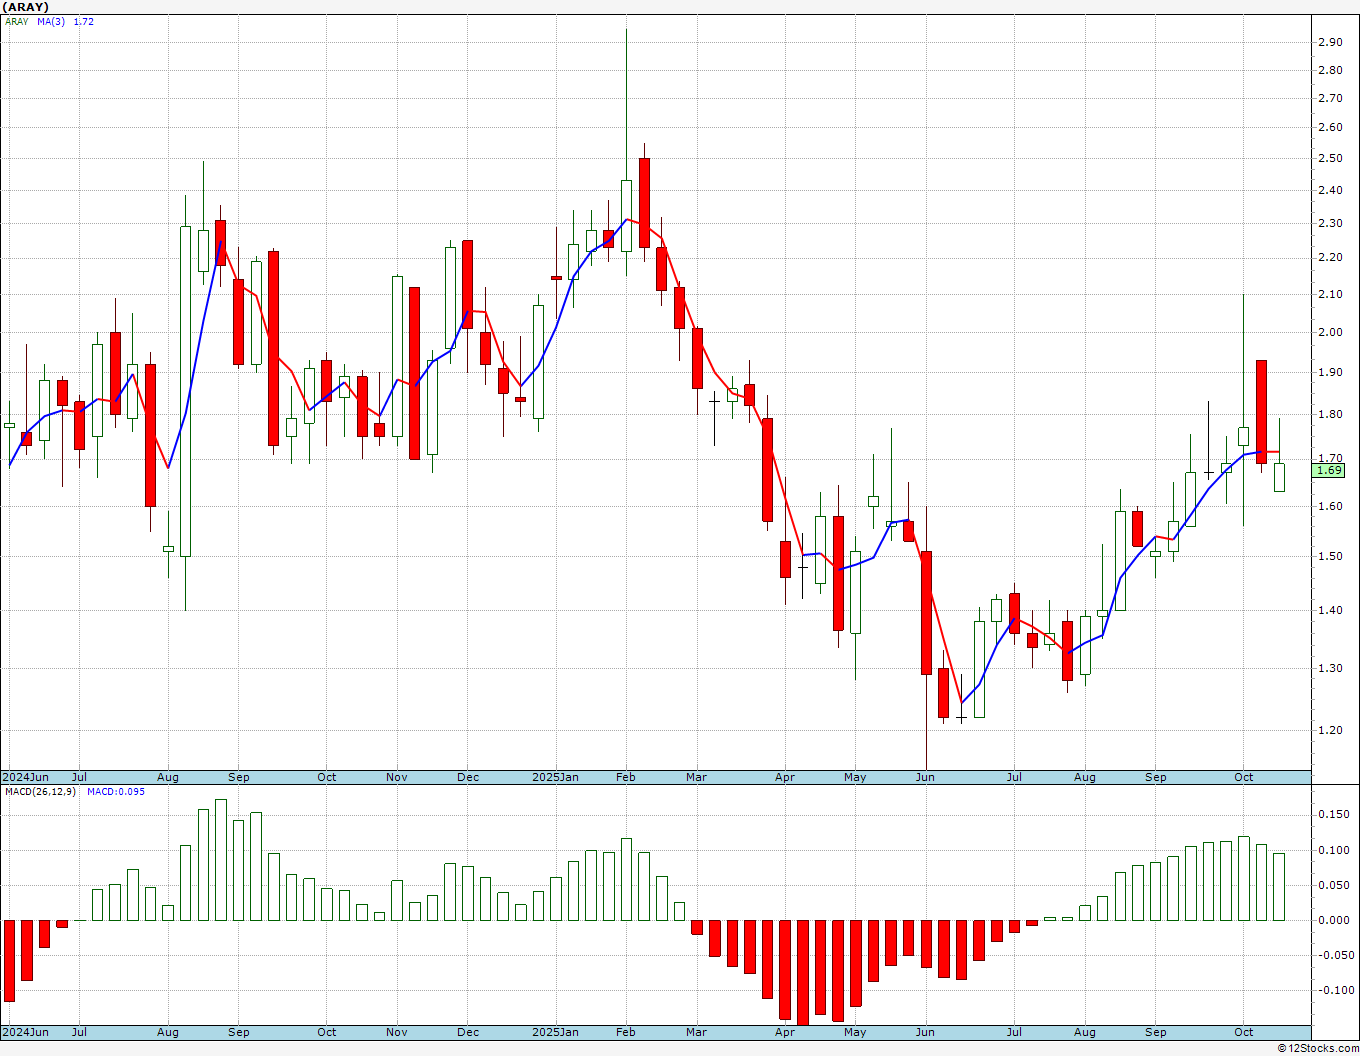Select the MACD:0.095 value label
1360x1056 pixels.
pos(116,792)
